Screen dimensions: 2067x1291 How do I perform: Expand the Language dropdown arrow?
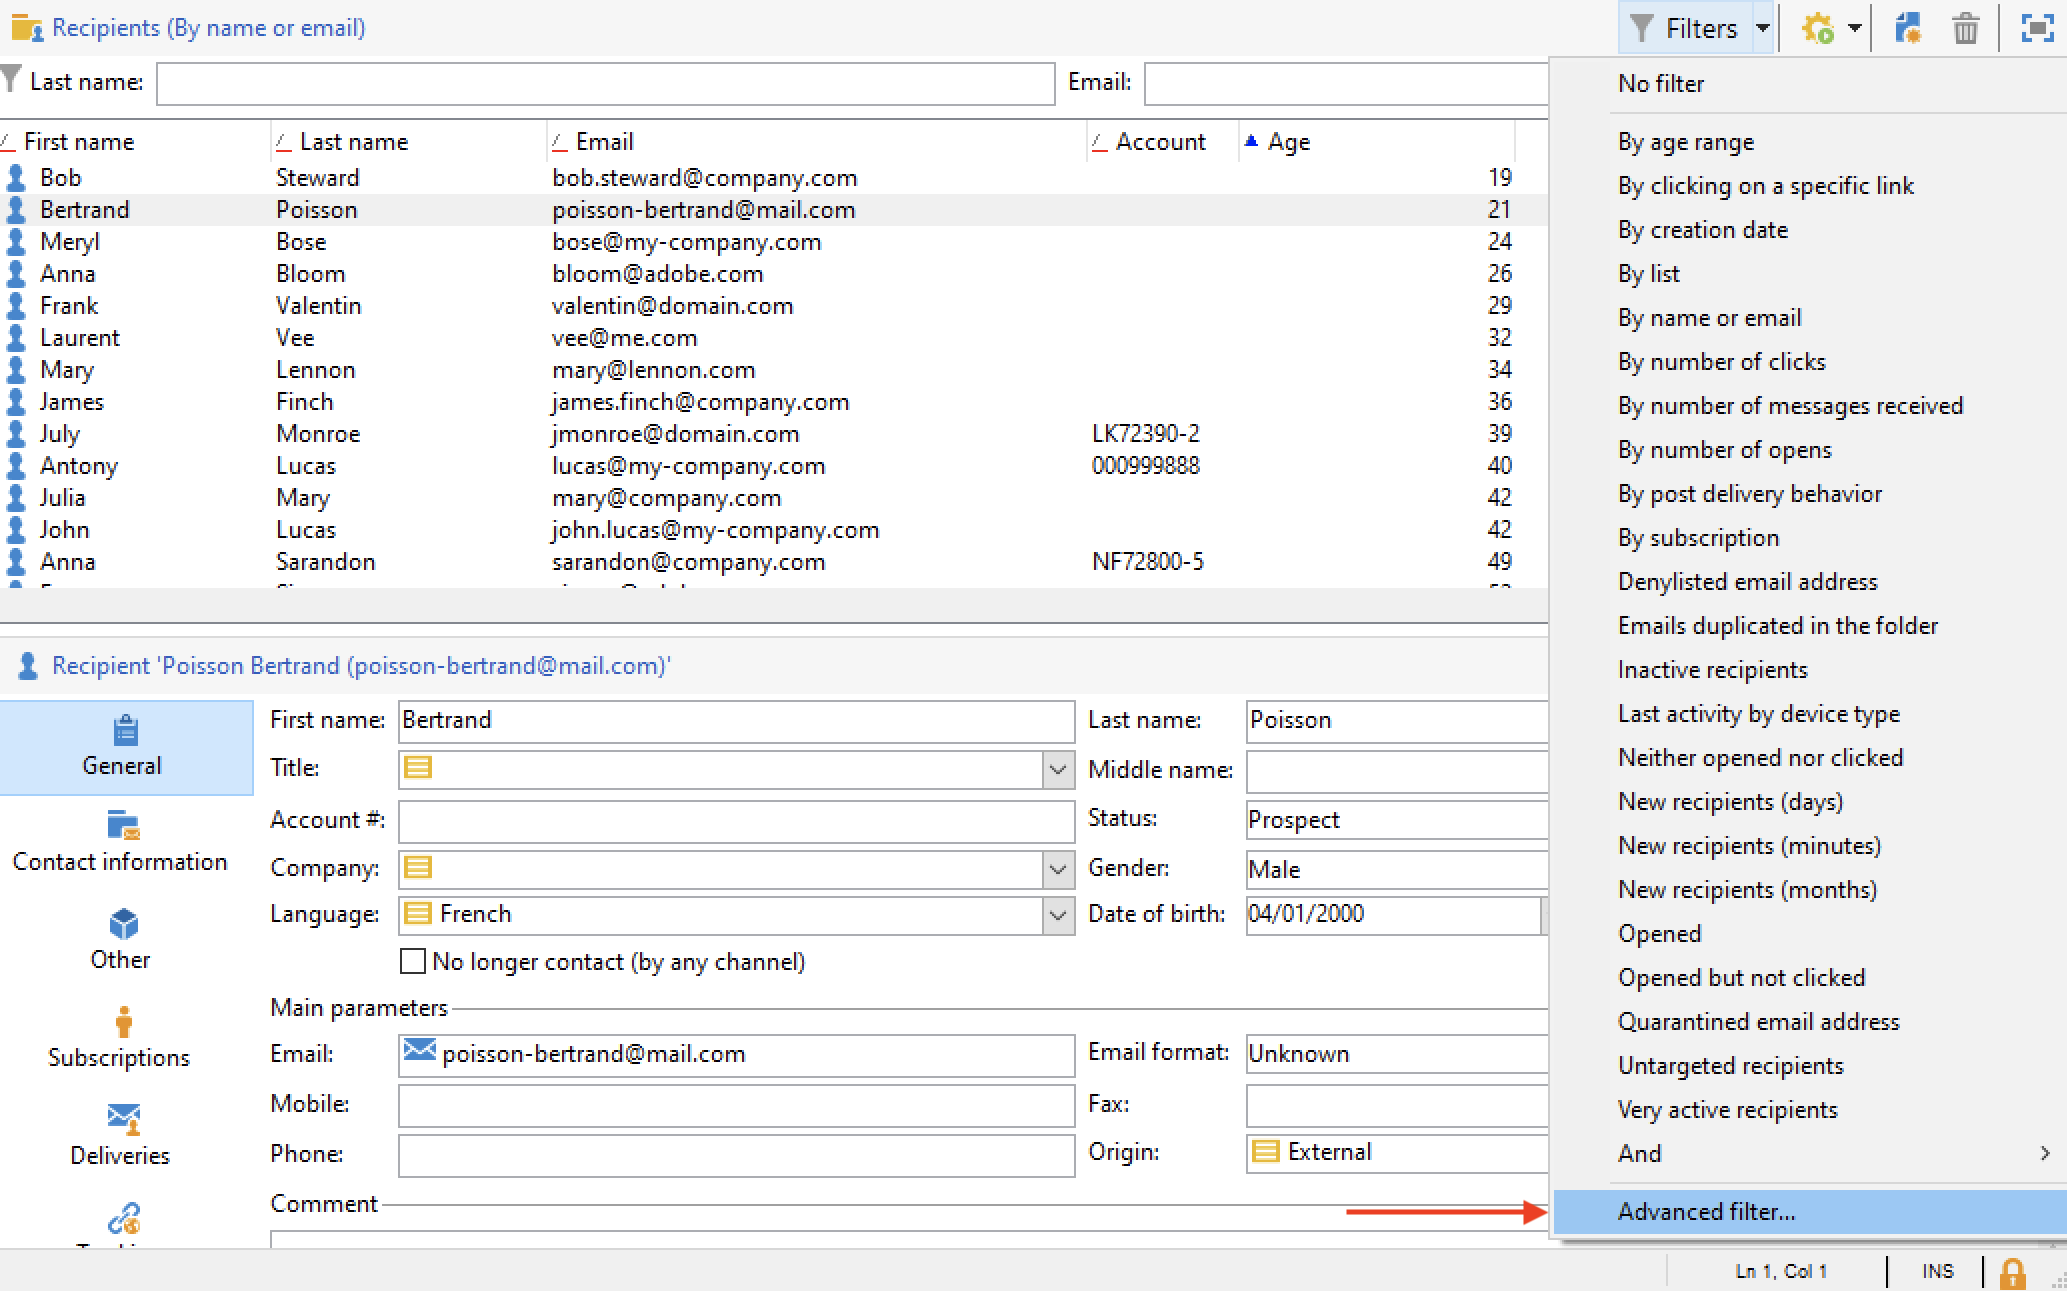point(1058,915)
